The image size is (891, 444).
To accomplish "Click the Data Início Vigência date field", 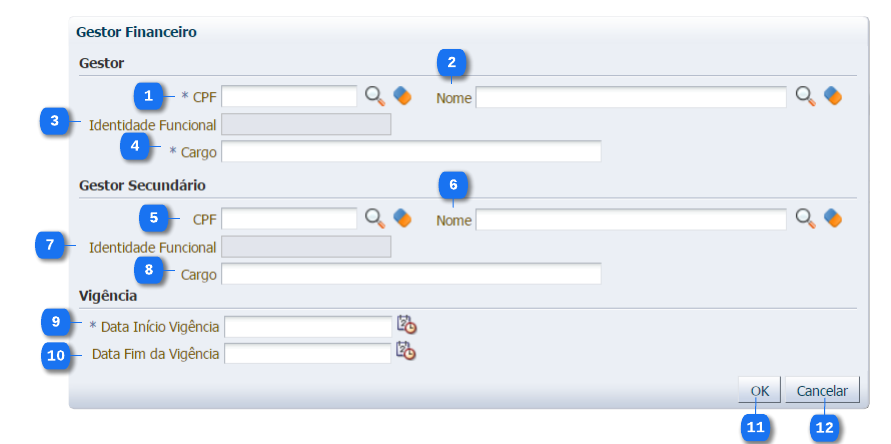I will 308,327.
